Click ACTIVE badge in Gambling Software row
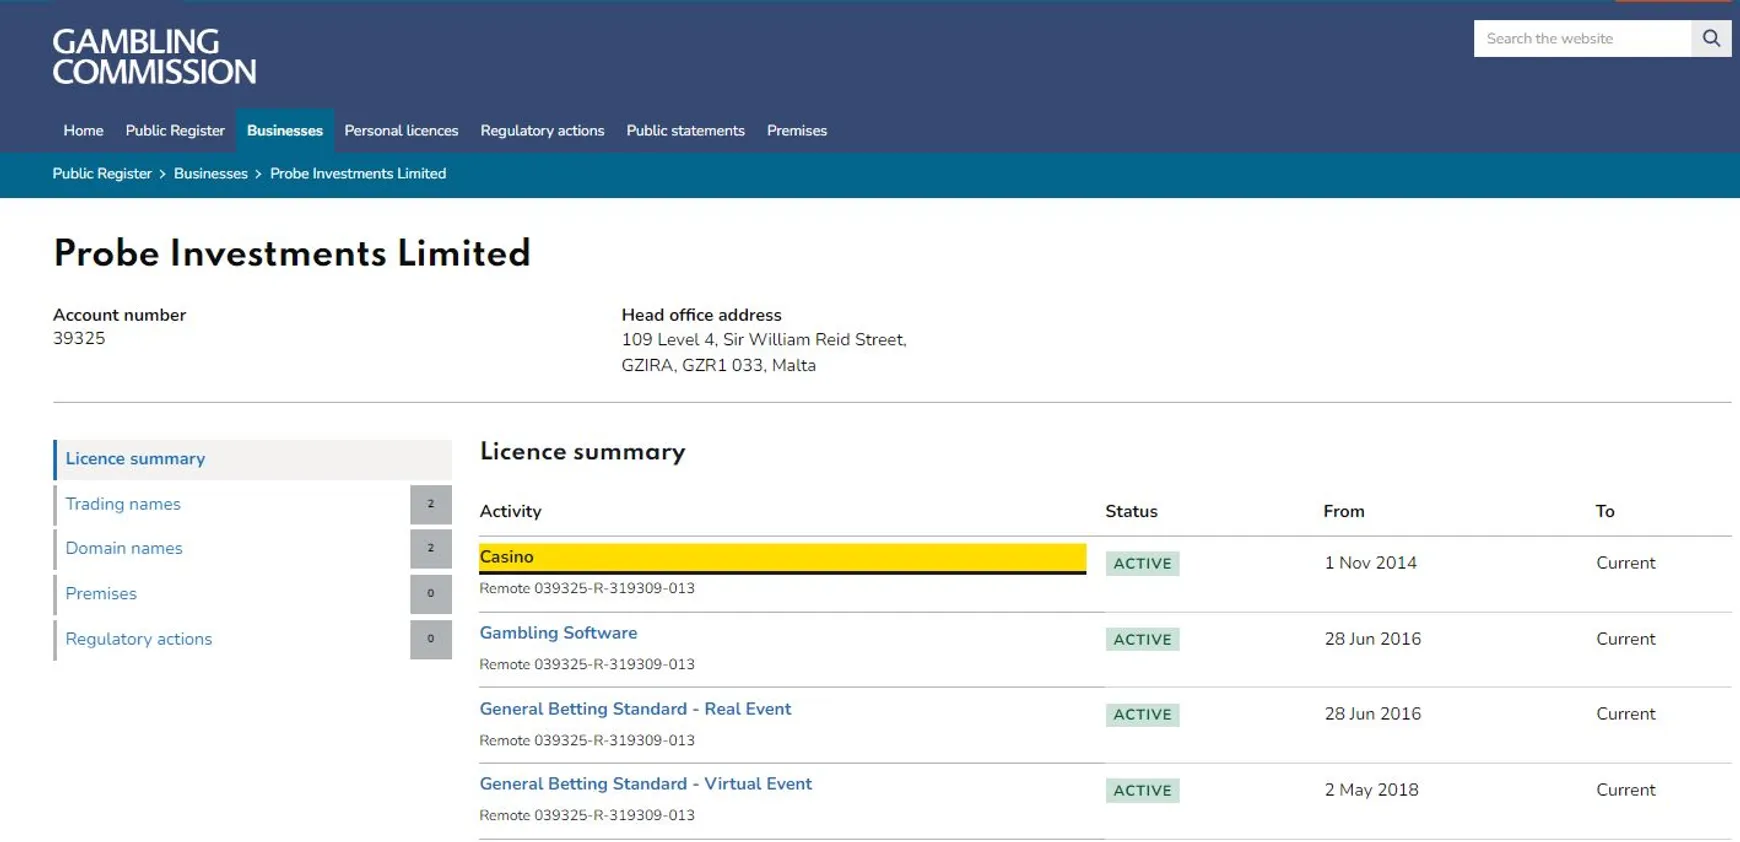Image resolution: width=1740 pixels, height=842 pixels. point(1142,639)
